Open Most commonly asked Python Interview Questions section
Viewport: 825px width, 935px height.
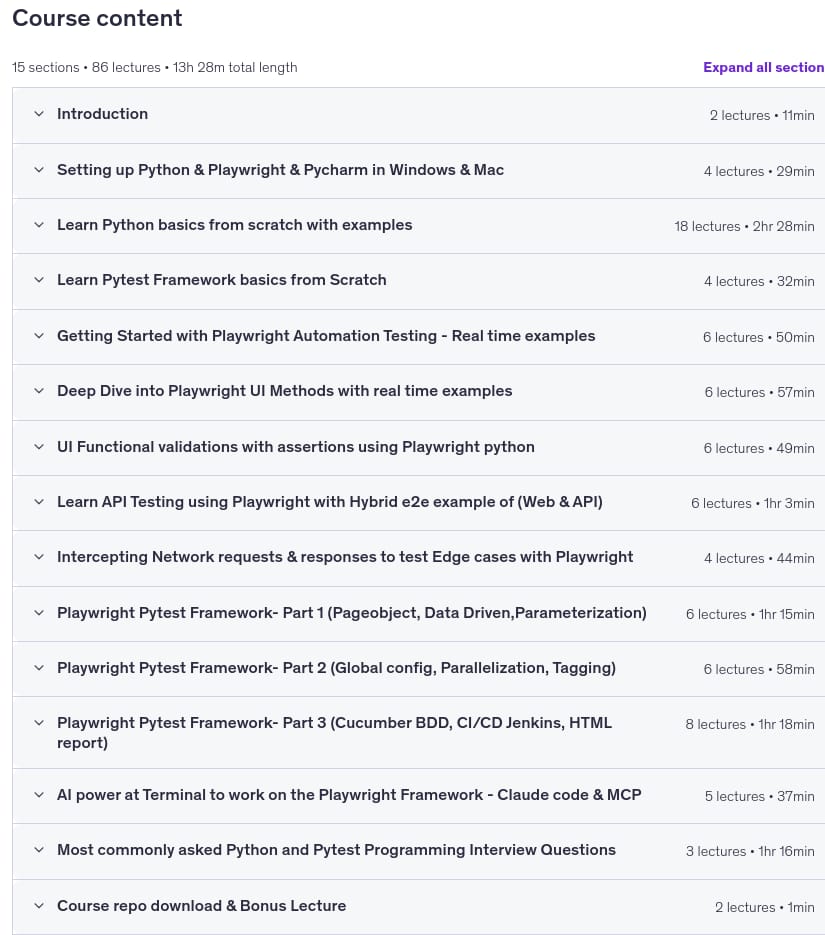336,850
